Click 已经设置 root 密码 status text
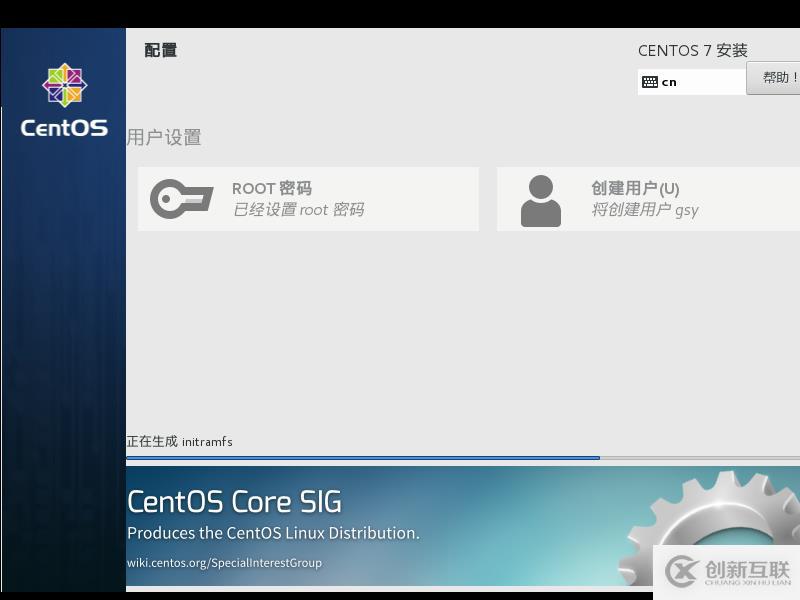 coord(297,211)
